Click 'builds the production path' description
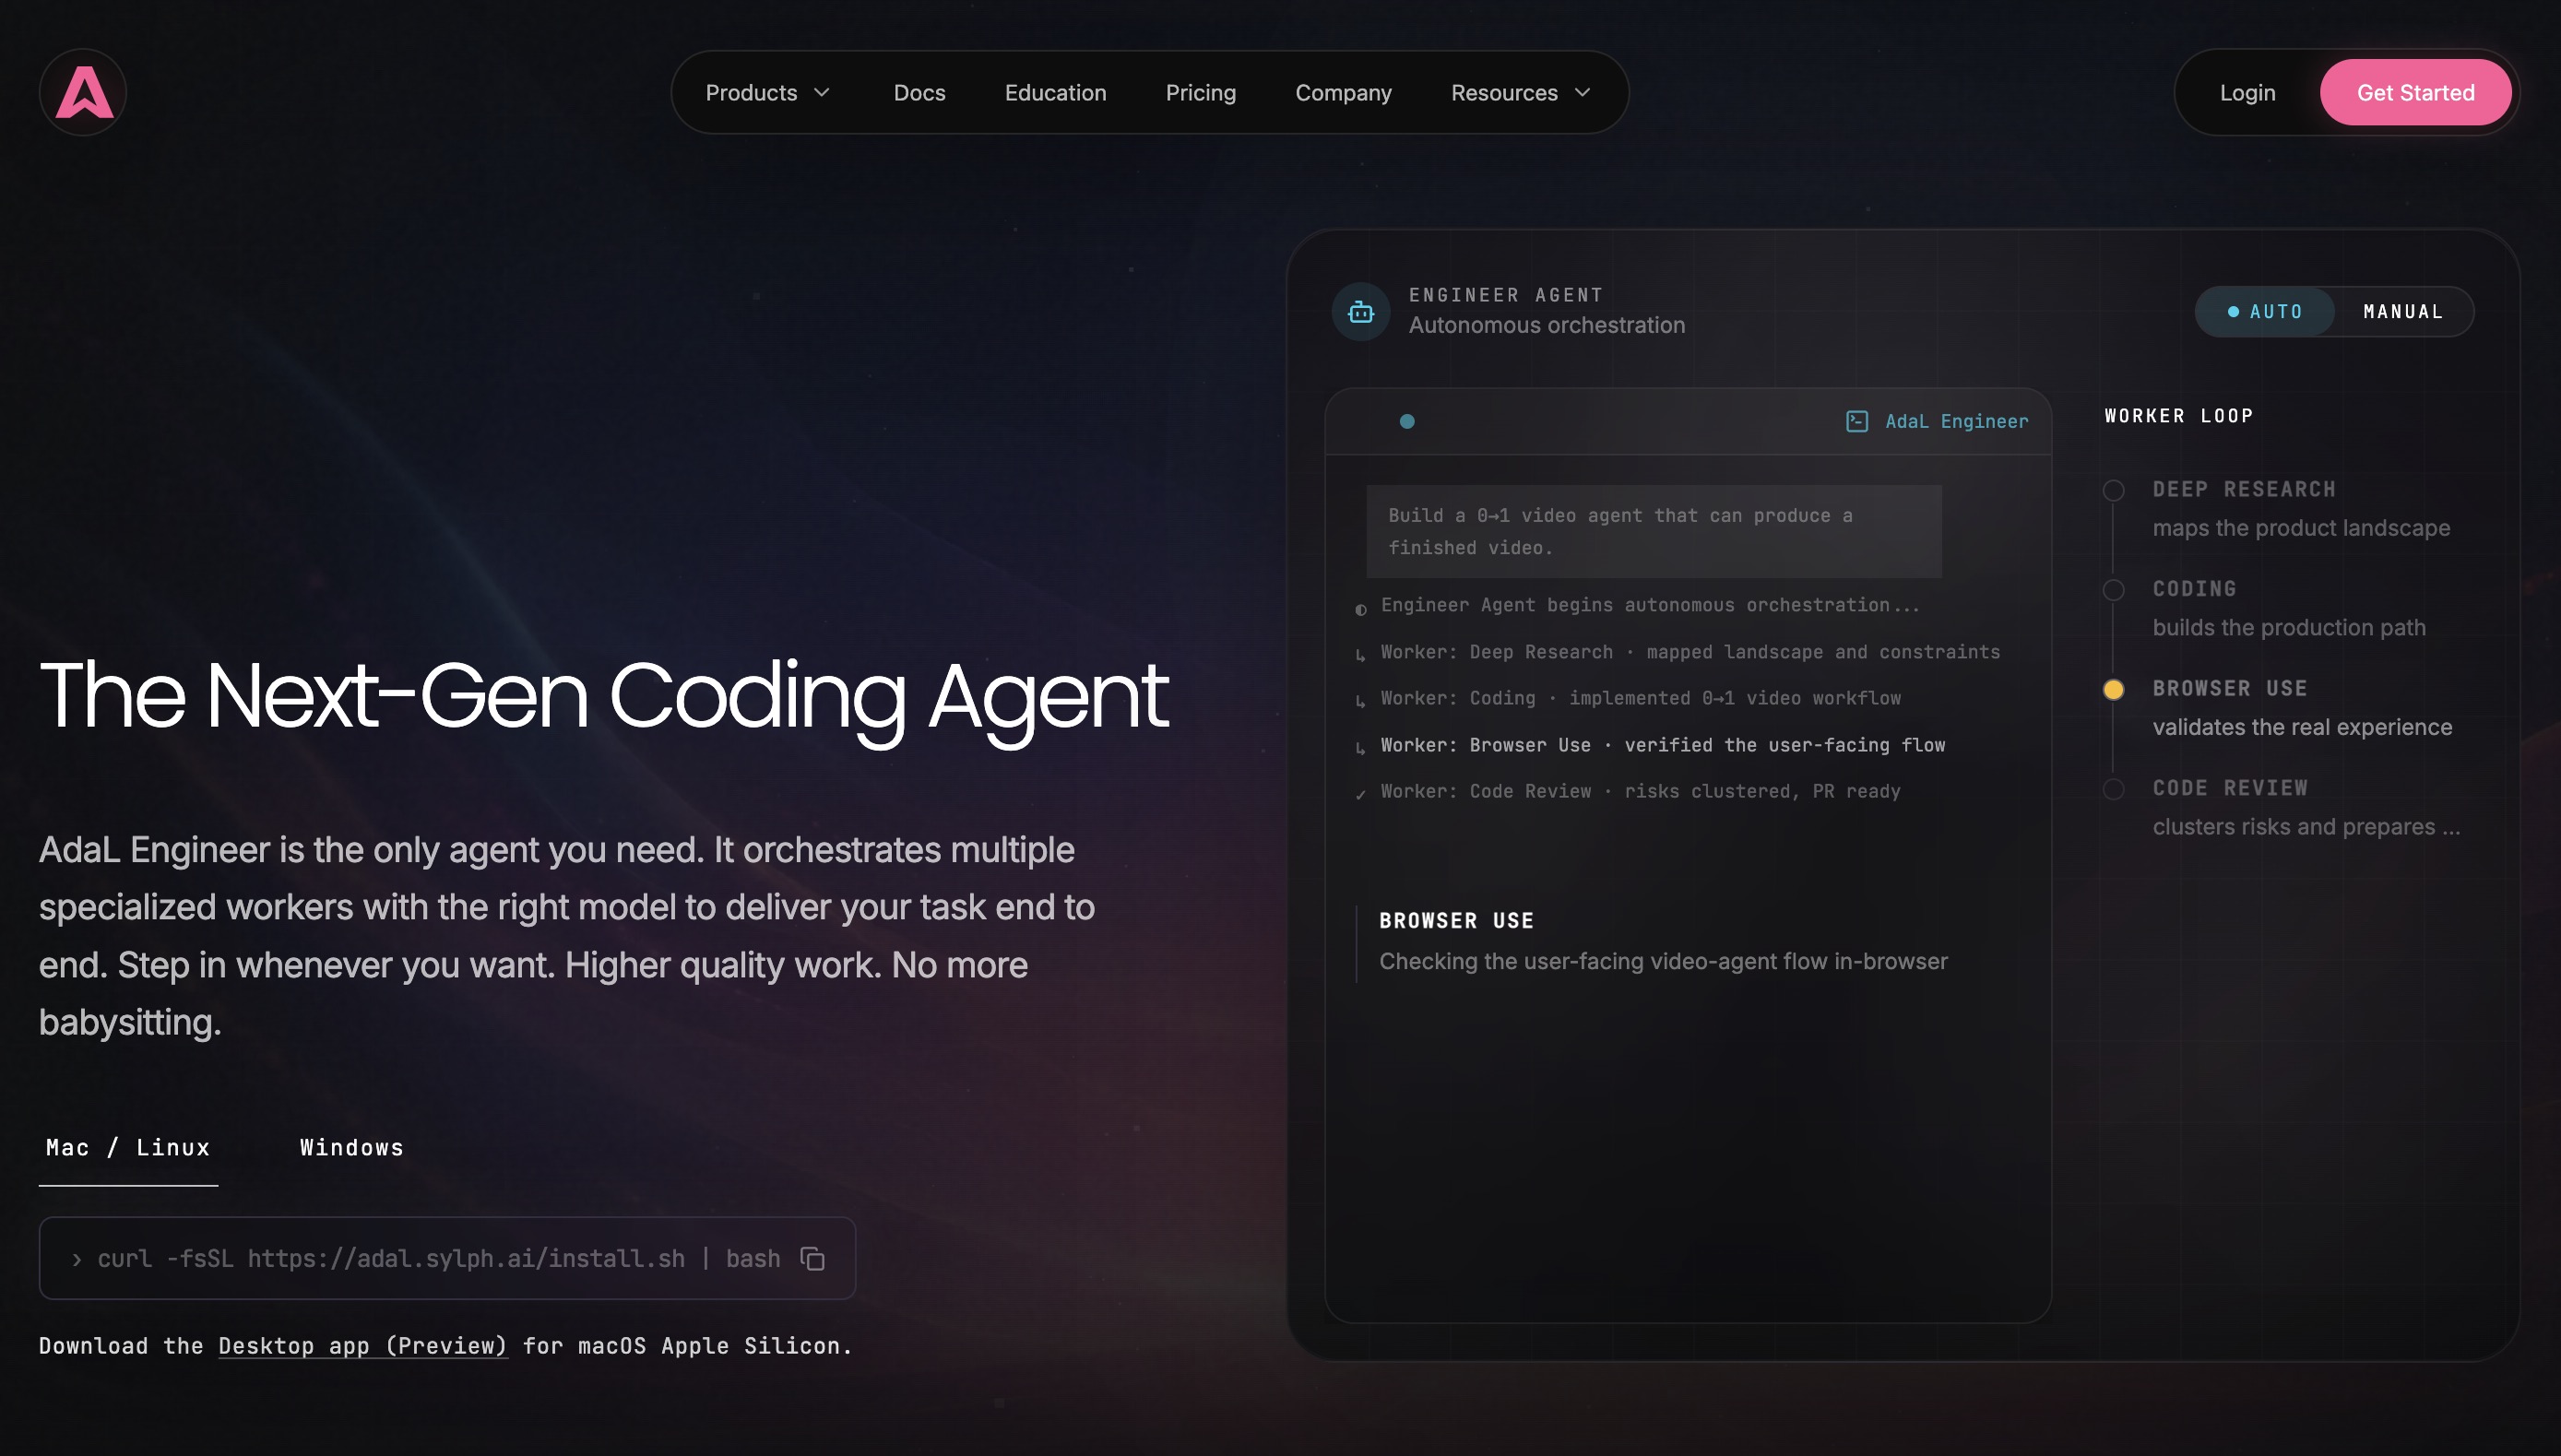Viewport: 2561px width, 1456px height. pyautogui.click(x=2289, y=628)
